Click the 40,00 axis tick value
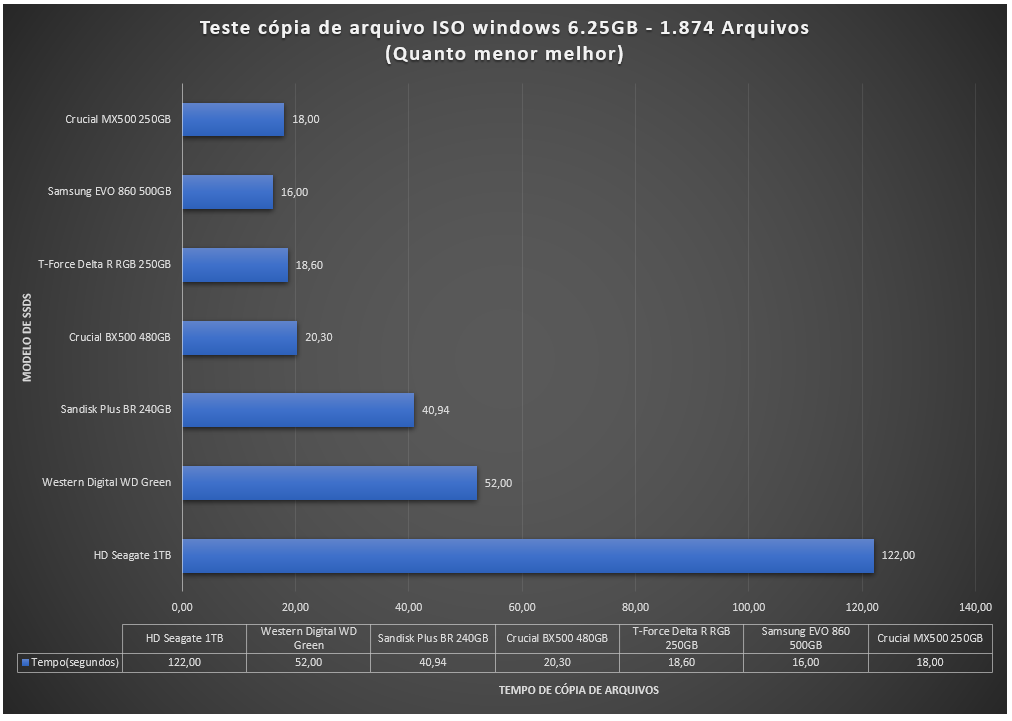This screenshot has width=1012, height=721. tap(409, 607)
